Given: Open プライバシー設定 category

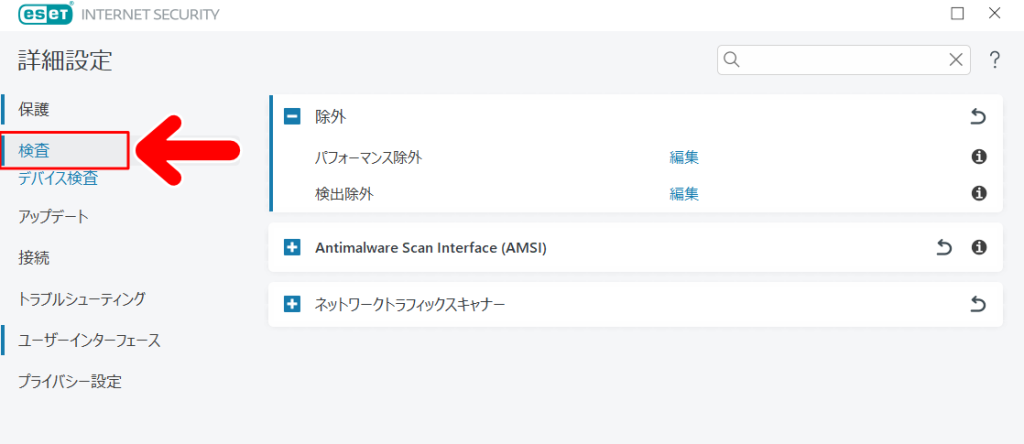Looking at the screenshot, I should click(70, 381).
